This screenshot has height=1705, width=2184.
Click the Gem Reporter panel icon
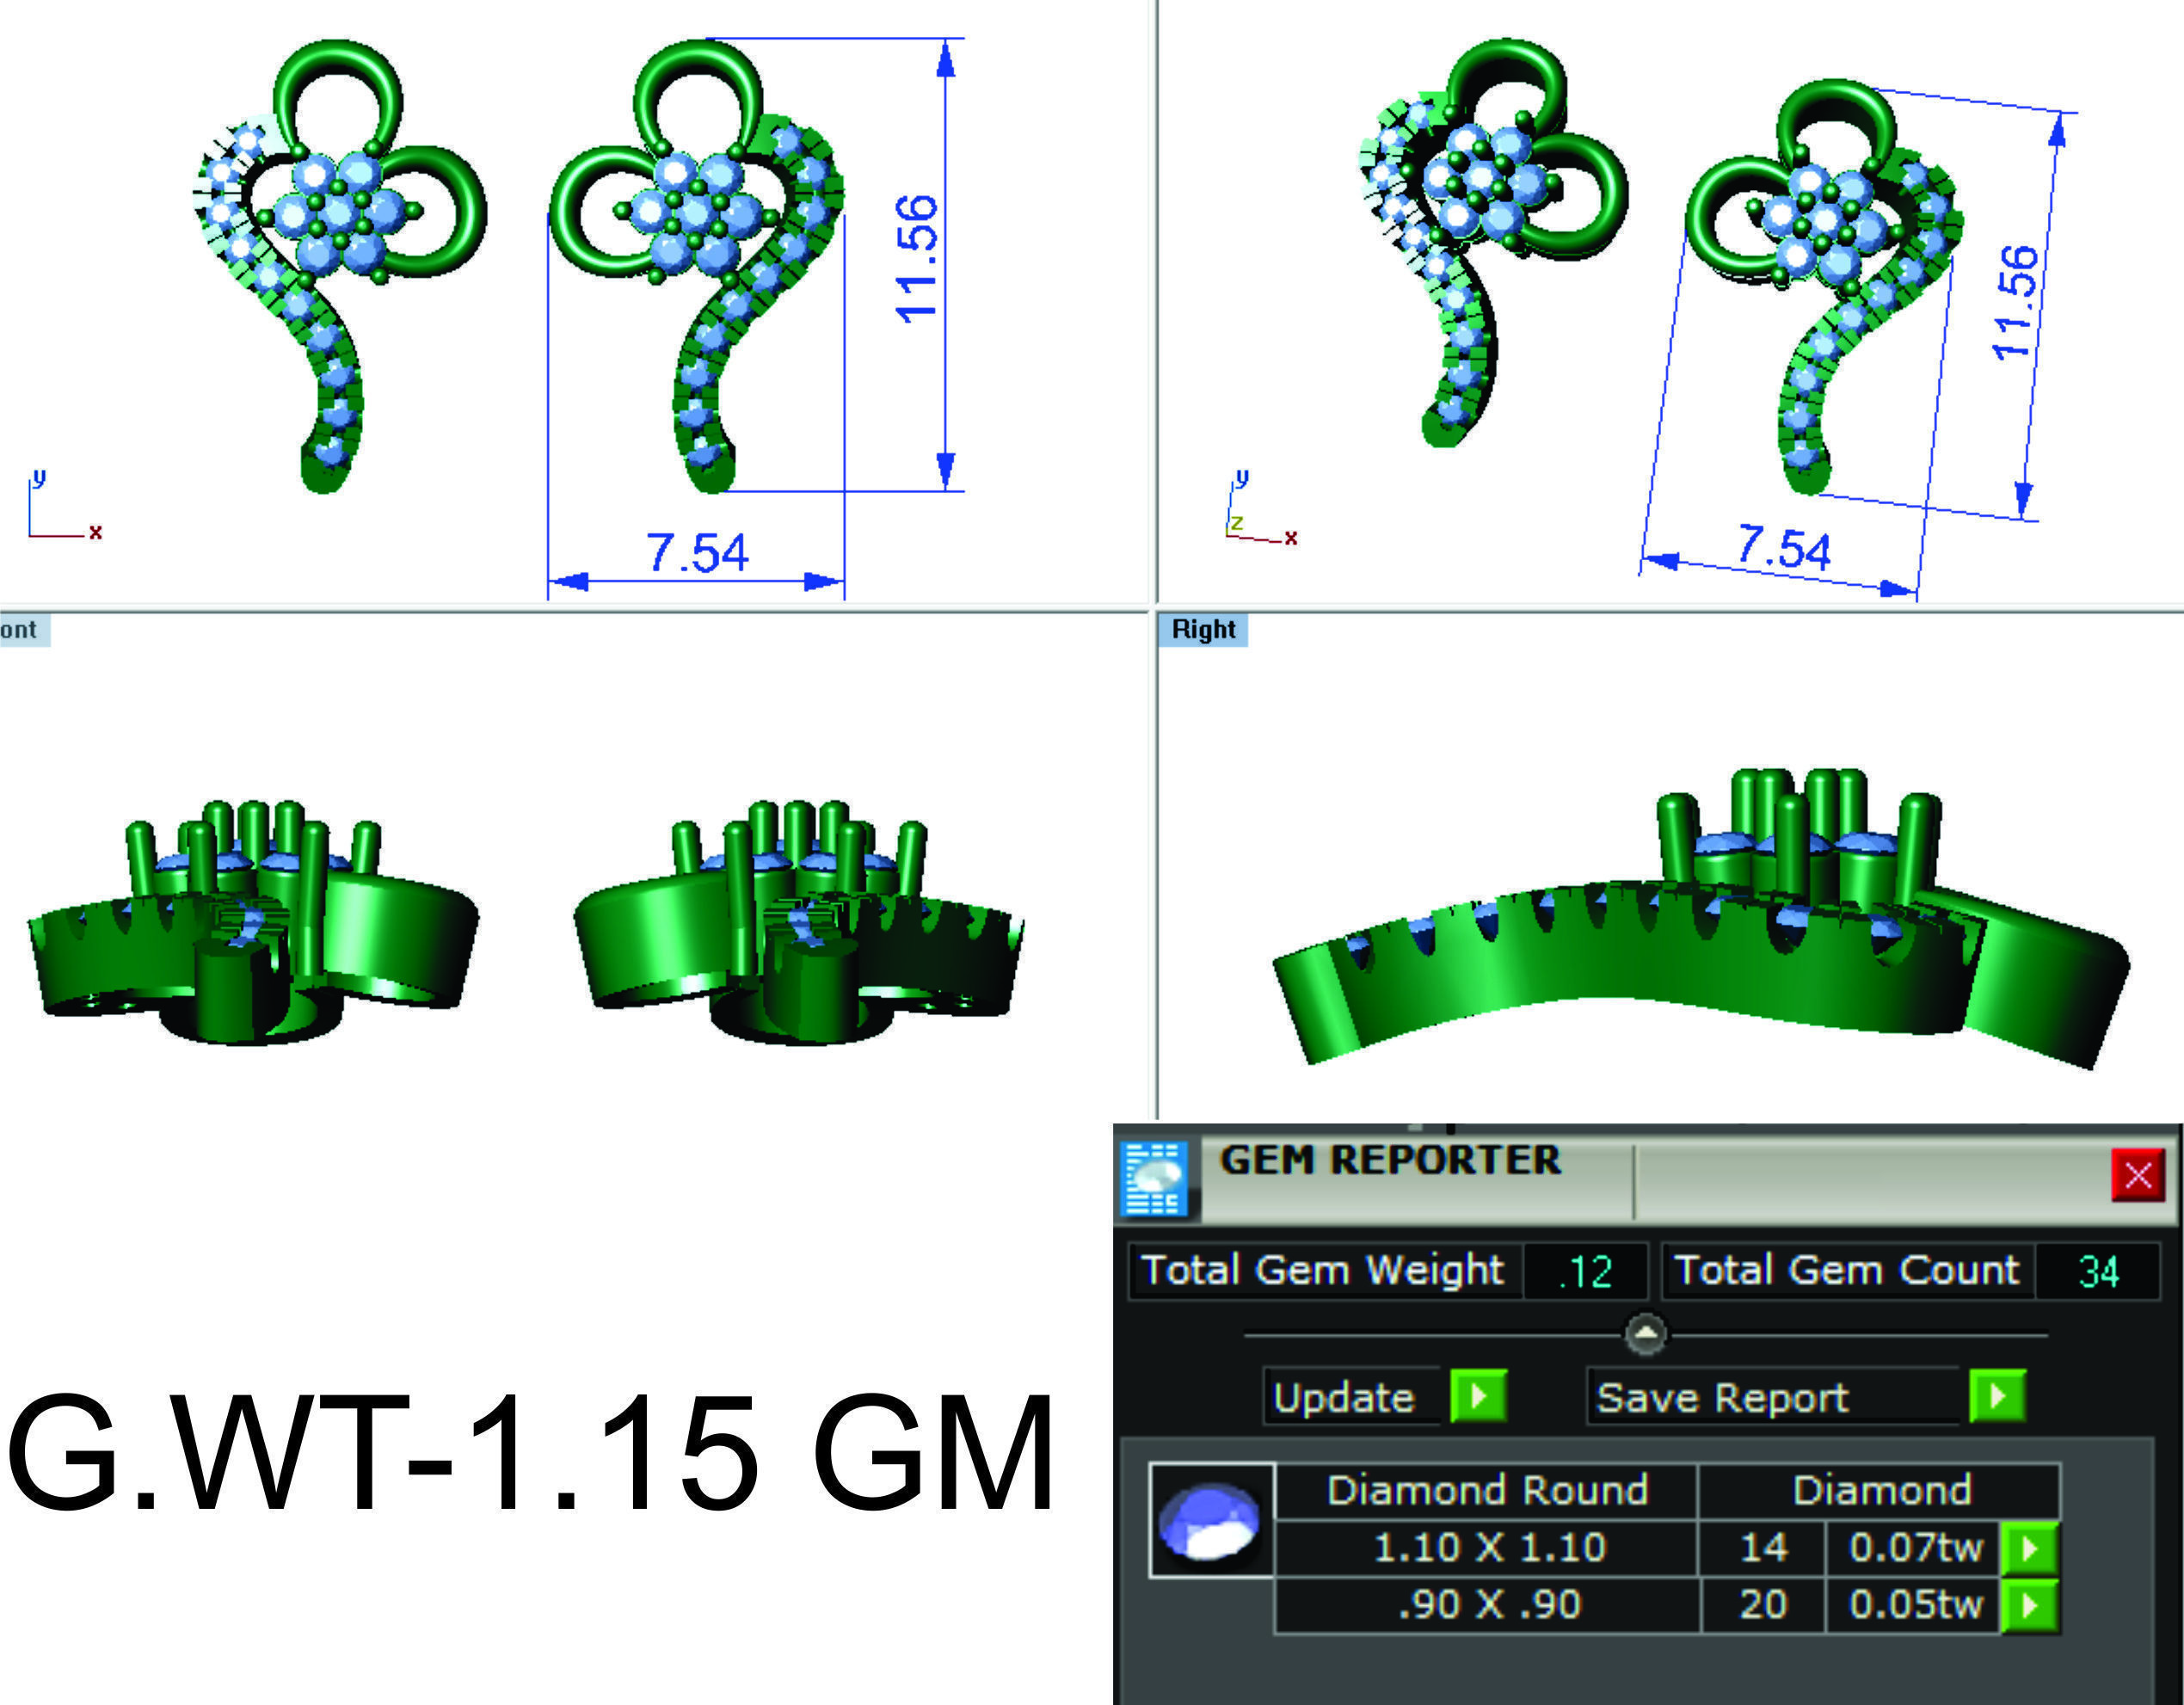(x=1155, y=1179)
